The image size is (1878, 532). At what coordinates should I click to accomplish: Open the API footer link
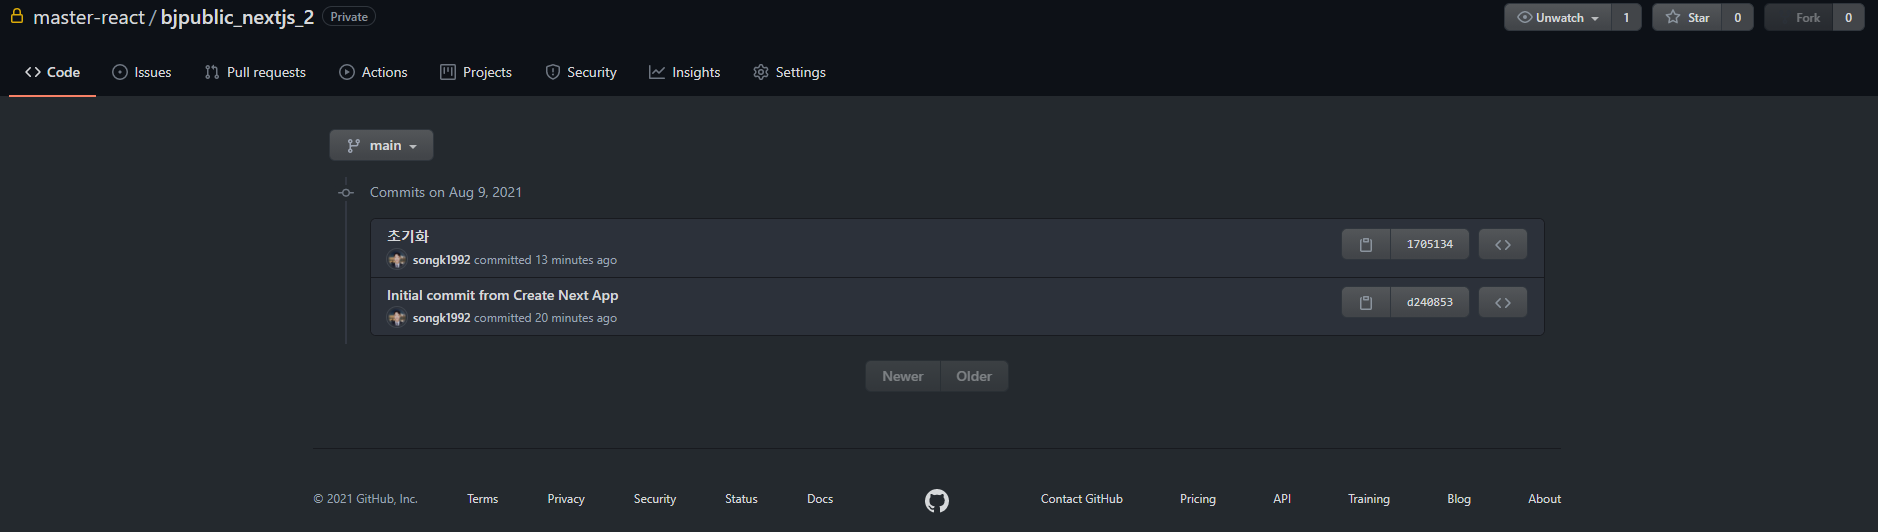point(1282,499)
